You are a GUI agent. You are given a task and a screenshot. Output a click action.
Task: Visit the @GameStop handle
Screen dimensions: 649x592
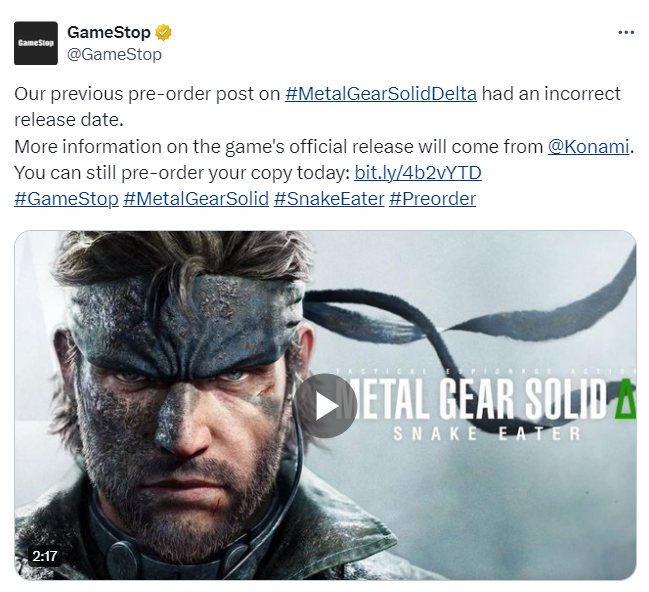pos(114,54)
